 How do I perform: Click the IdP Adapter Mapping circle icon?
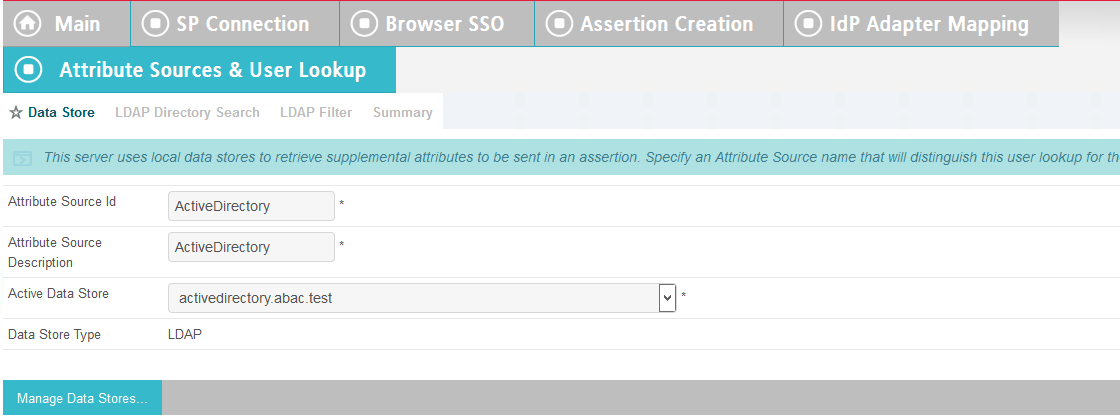click(x=809, y=24)
